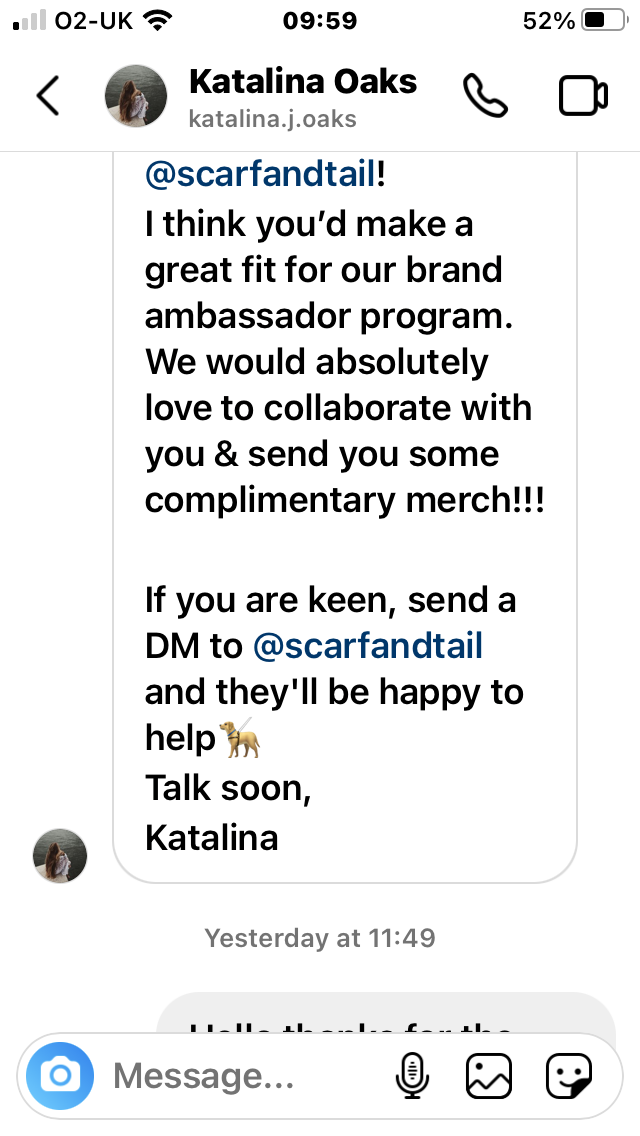
Task: Start an audio call with Katalina
Action: (x=485, y=95)
